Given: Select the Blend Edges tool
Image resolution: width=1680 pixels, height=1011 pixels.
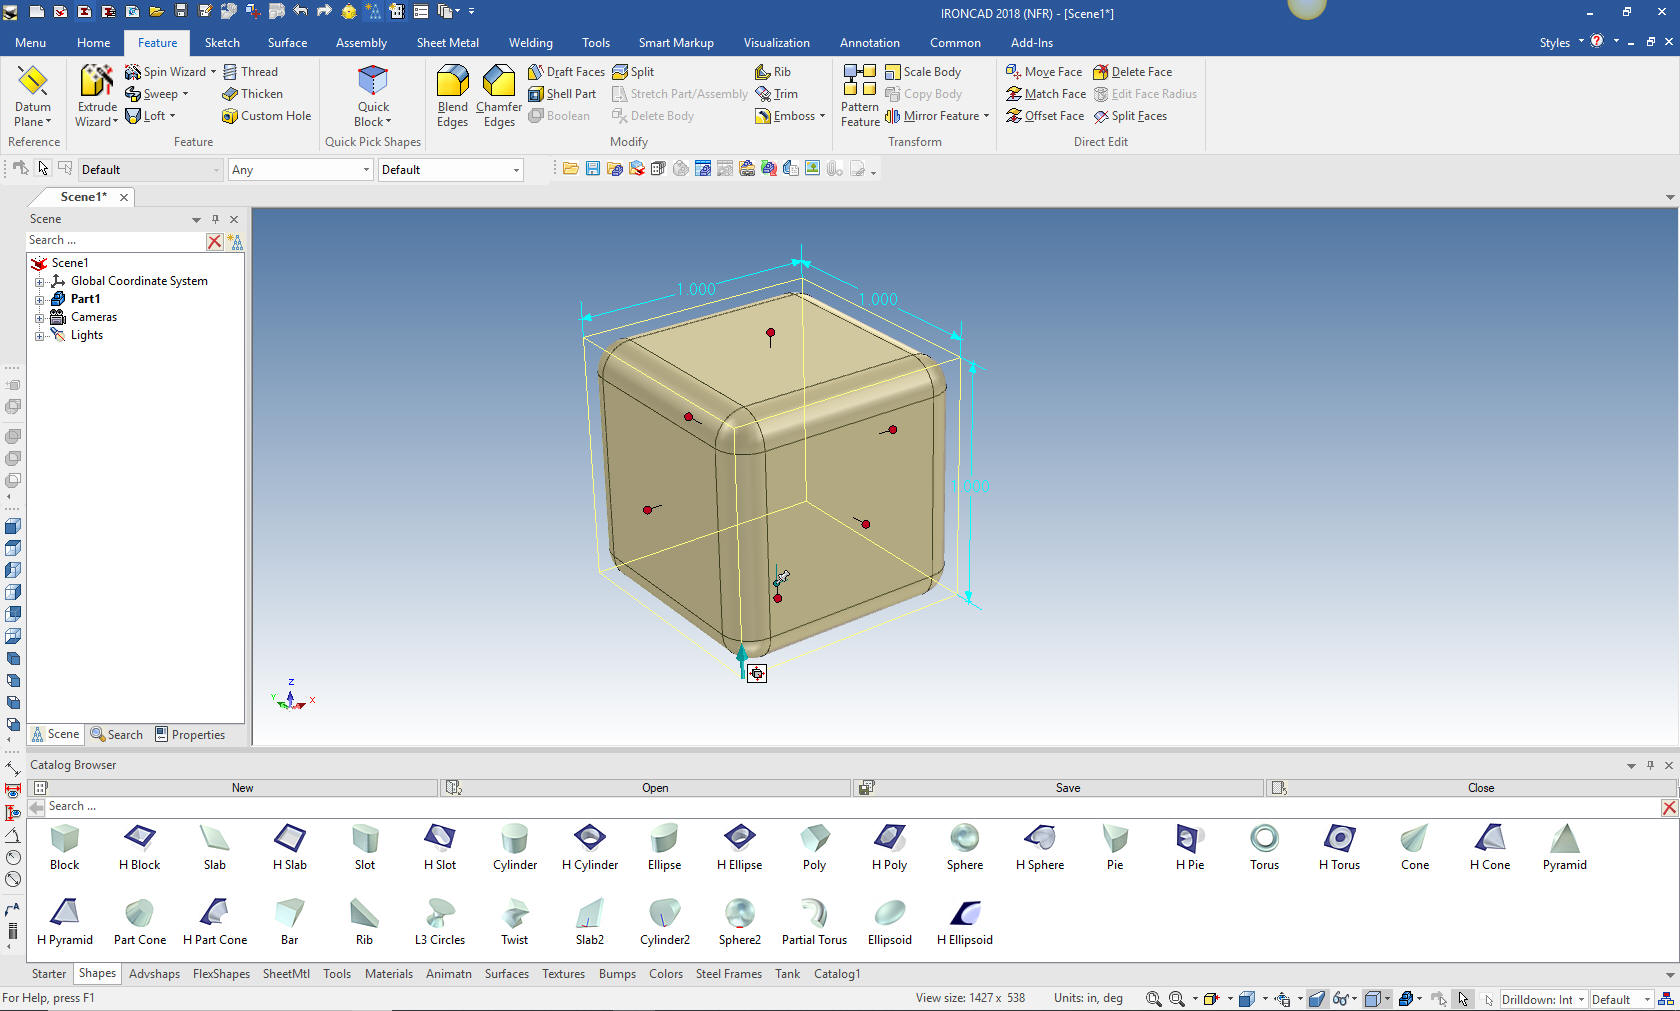Looking at the screenshot, I should pyautogui.click(x=452, y=96).
